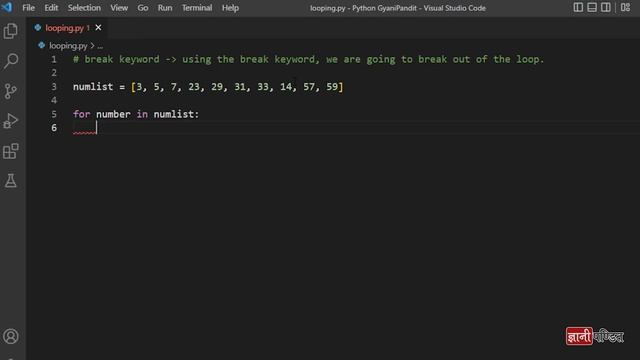This screenshot has height=360, width=640.
Task: Click the number 14 in the list
Action: pyautogui.click(x=286, y=87)
